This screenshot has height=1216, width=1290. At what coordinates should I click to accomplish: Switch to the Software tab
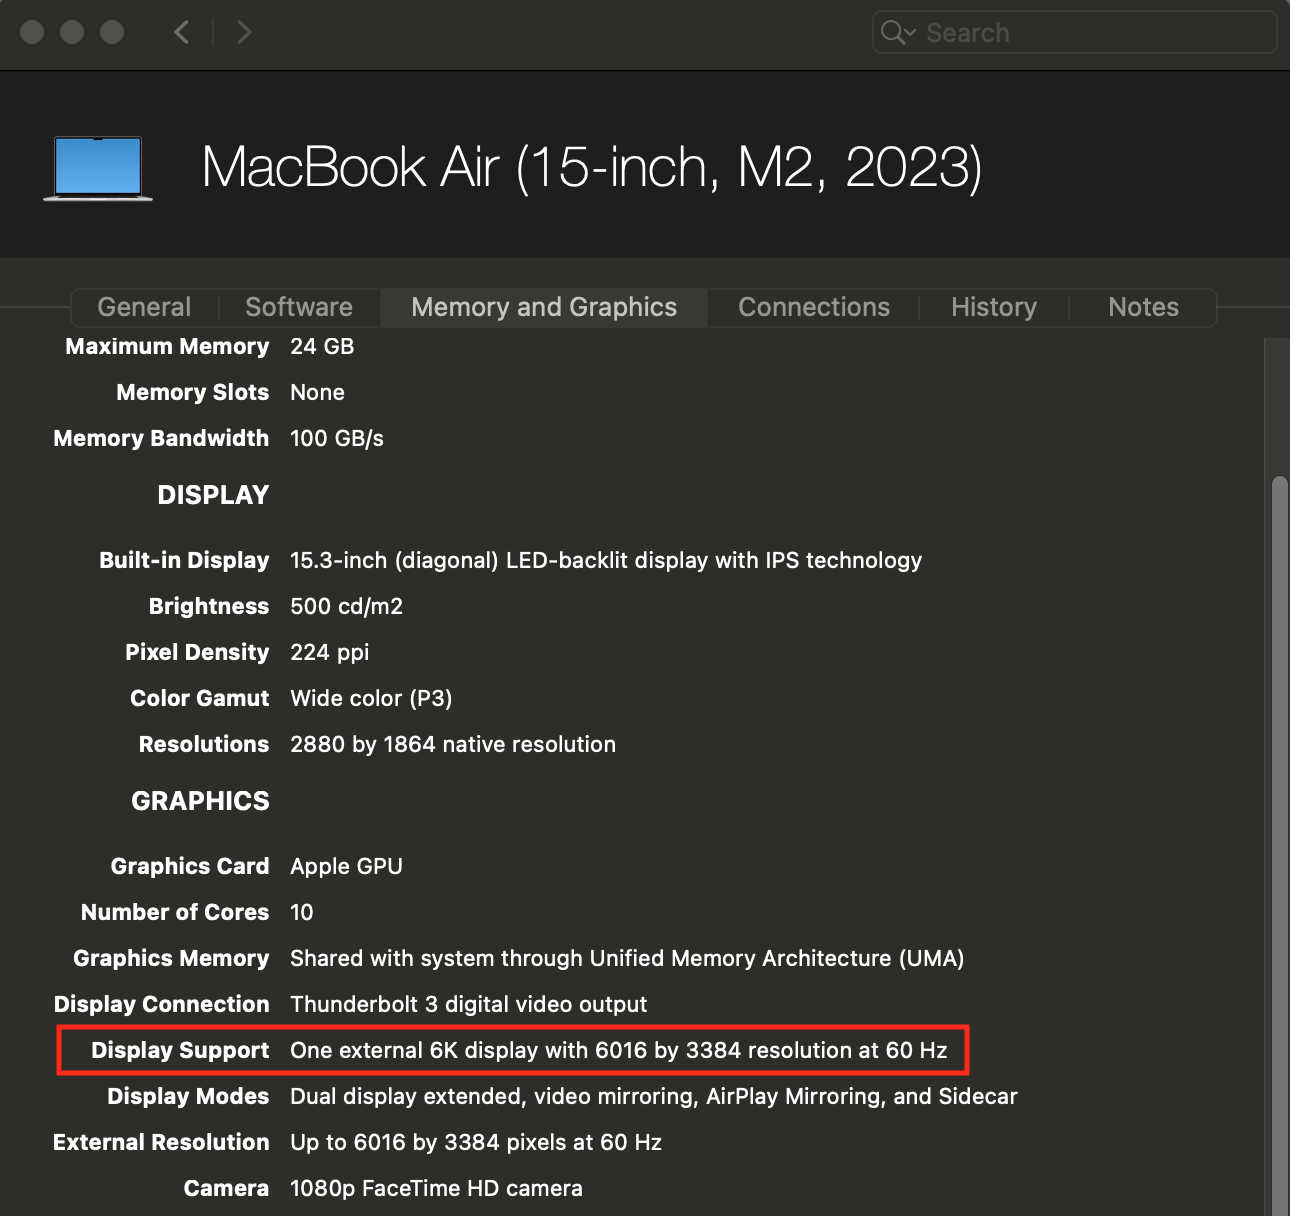(299, 307)
